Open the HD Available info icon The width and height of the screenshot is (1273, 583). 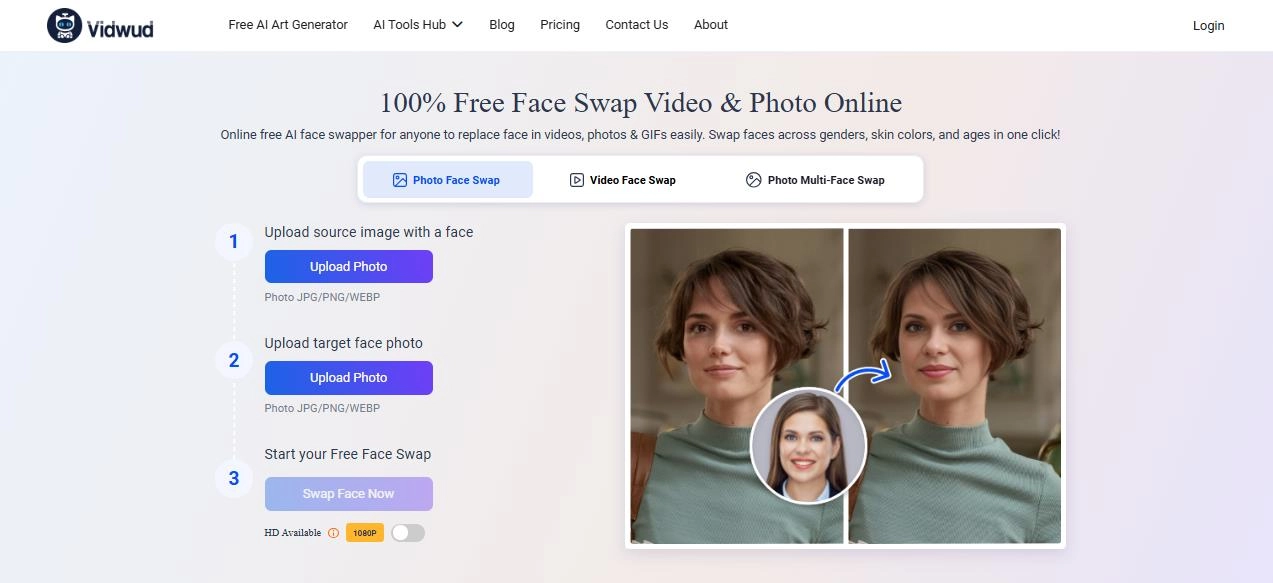click(x=333, y=533)
